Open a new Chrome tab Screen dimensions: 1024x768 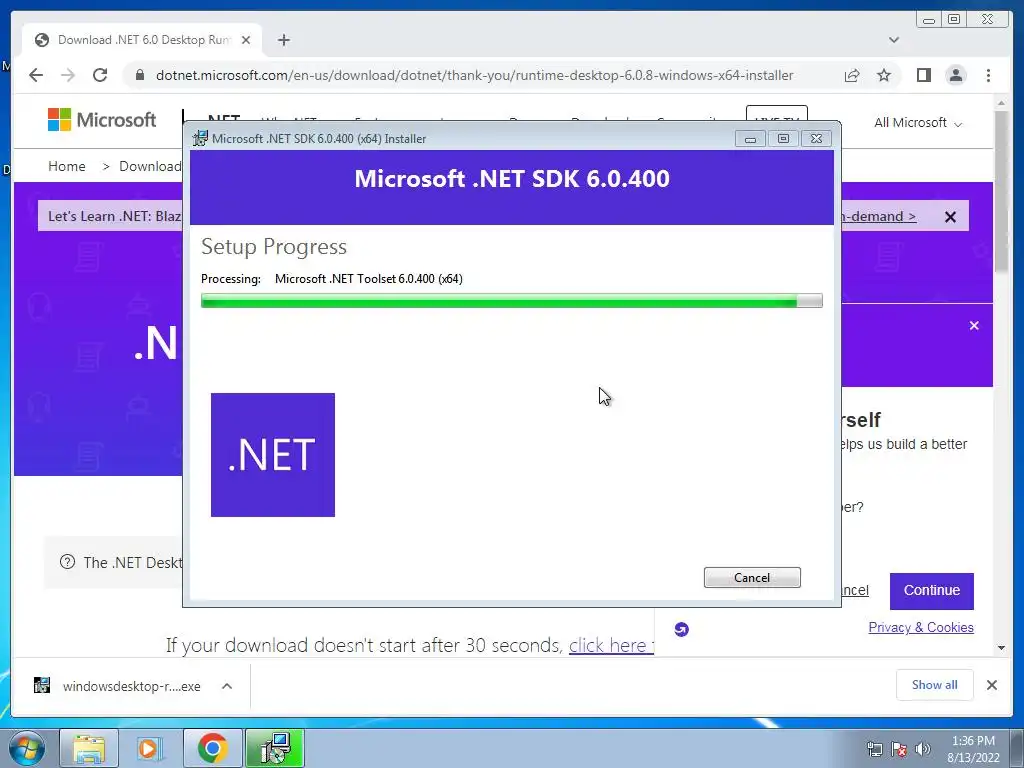point(283,40)
